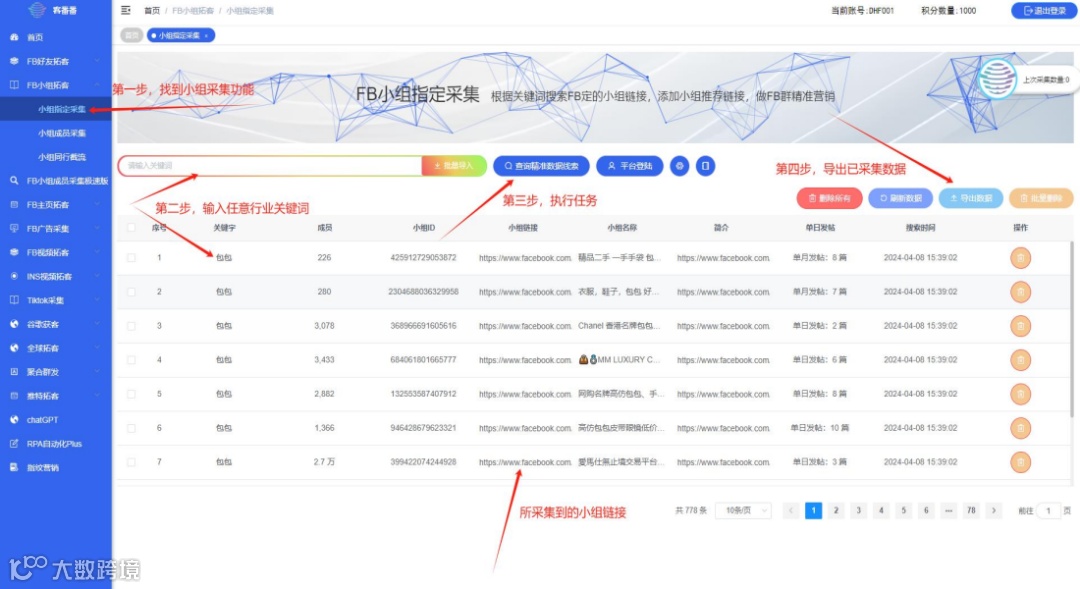Screen dimensions: 1080x589
Task: Click the 退出登录 logout button
Action: click(x=1043, y=10)
